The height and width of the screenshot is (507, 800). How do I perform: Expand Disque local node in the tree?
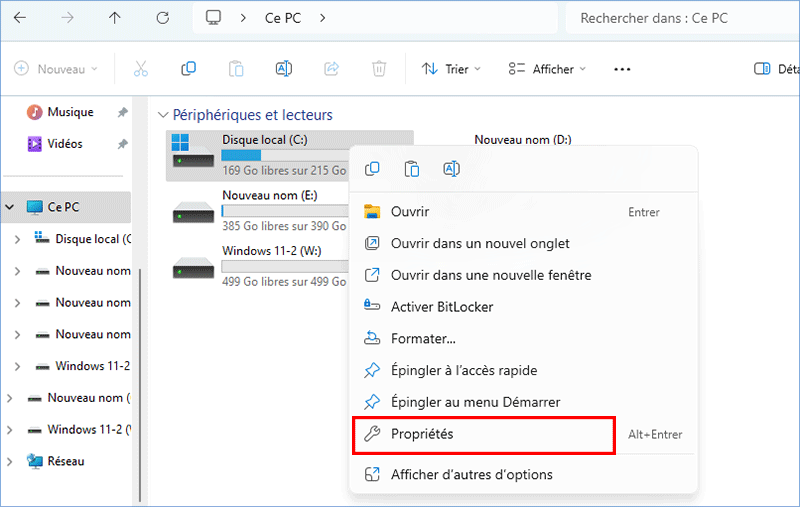pyautogui.click(x=17, y=239)
